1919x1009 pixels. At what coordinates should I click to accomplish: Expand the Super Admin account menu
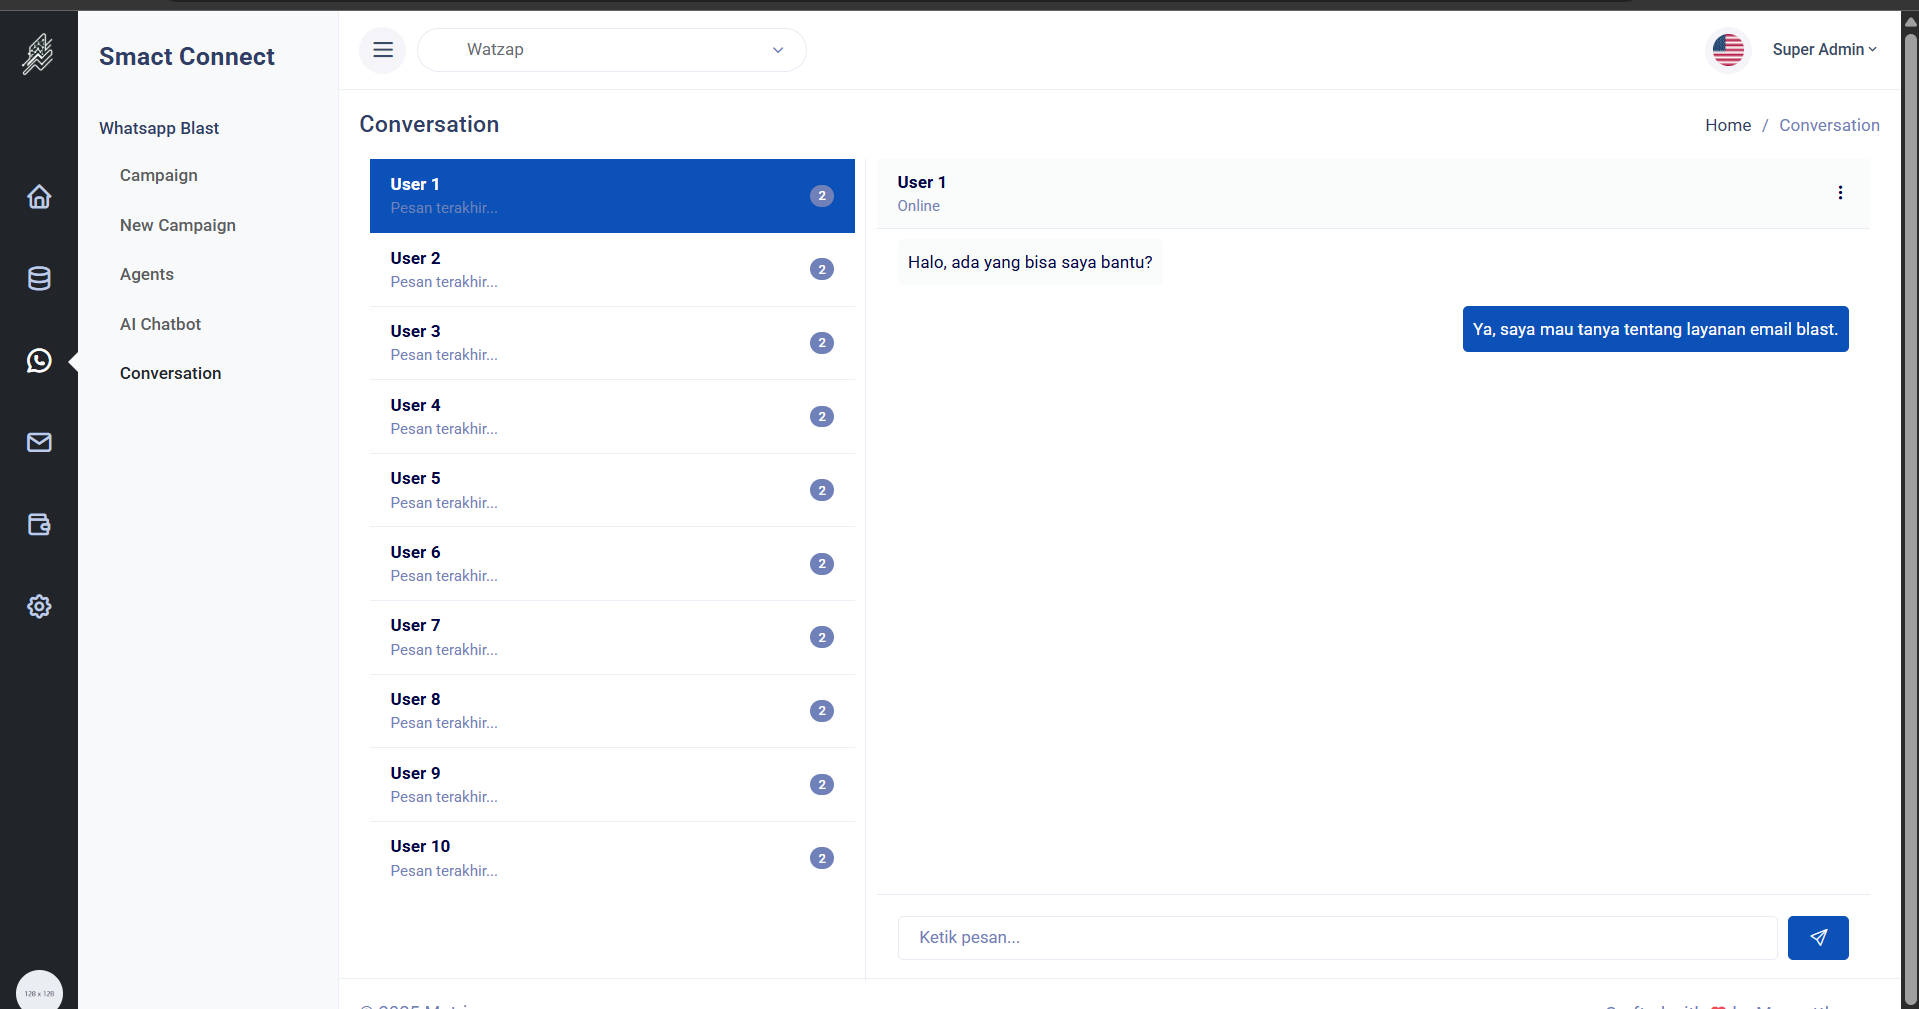tap(1824, 49)
